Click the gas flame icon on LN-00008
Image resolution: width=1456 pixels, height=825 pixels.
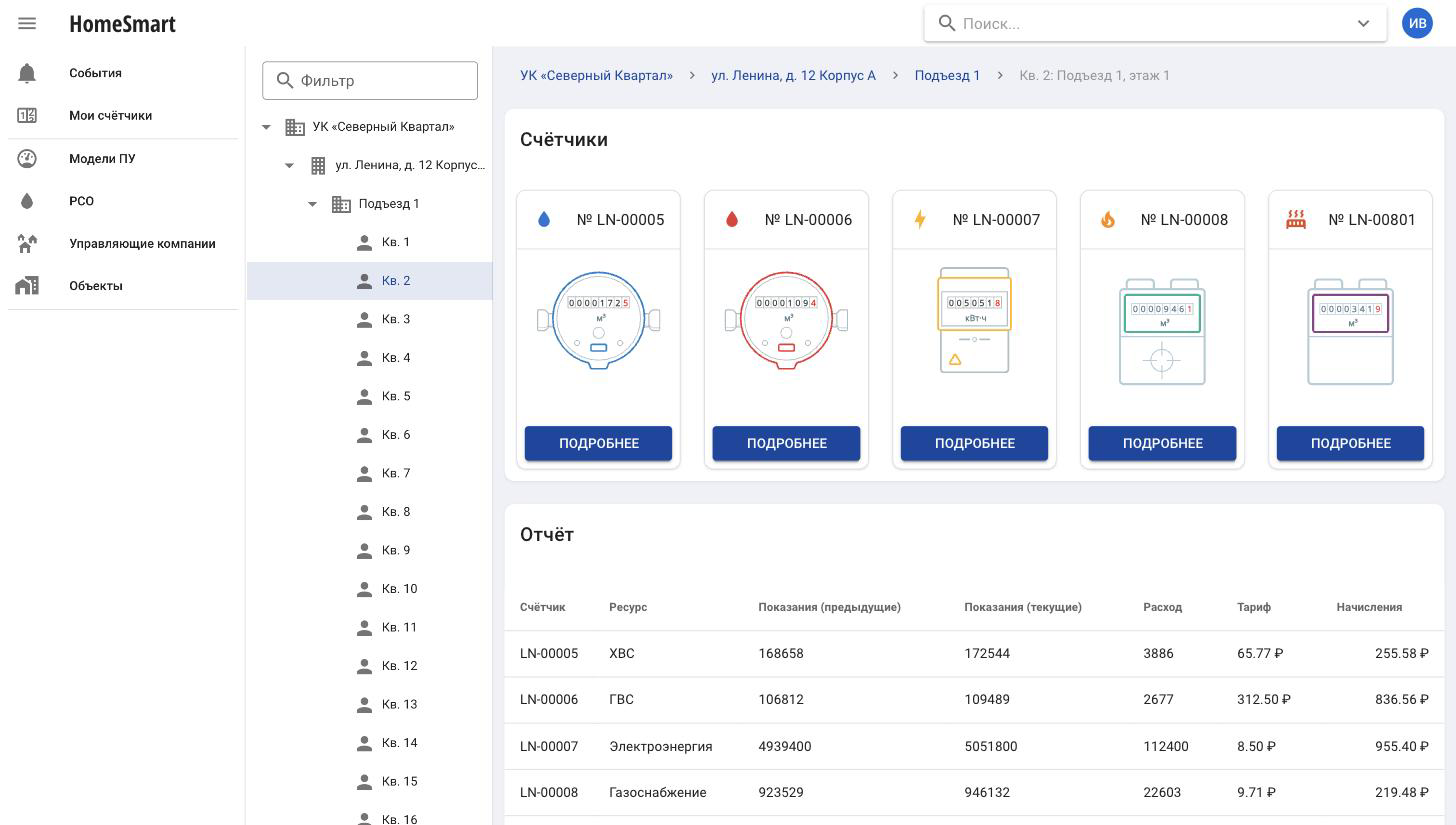(1108, 220)
